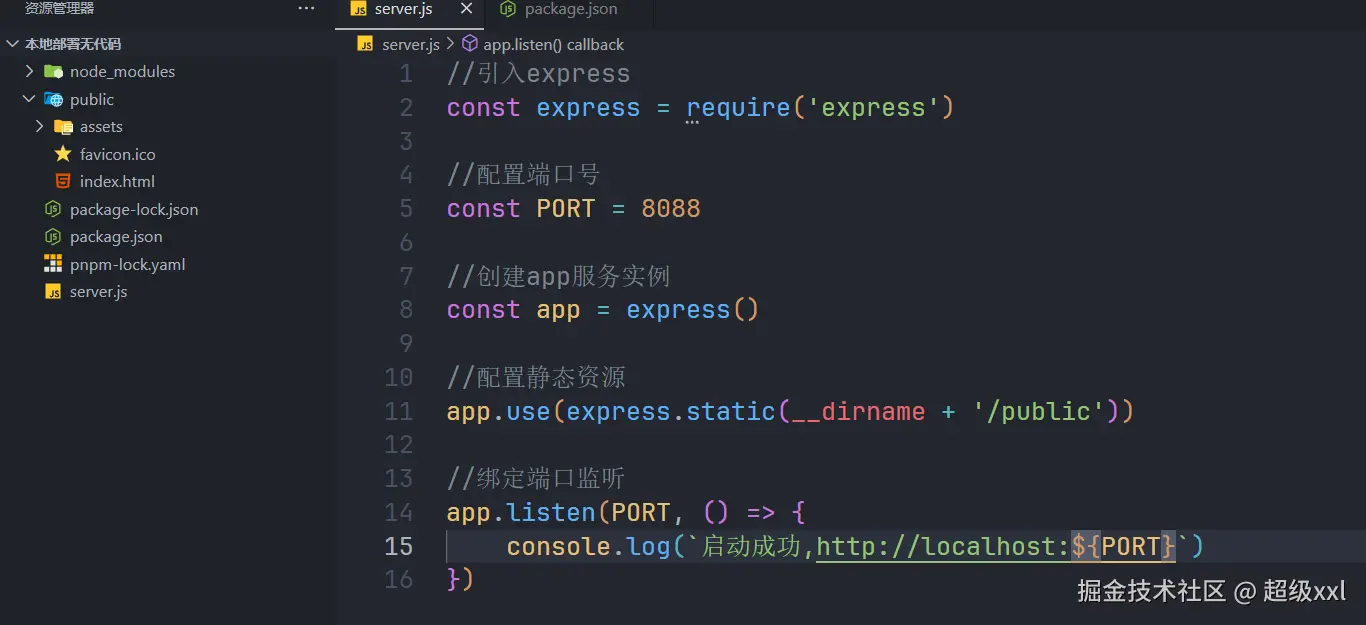1366x625 pixels.
Task: Open package.json in the file tree
Action: coord(116,236)
